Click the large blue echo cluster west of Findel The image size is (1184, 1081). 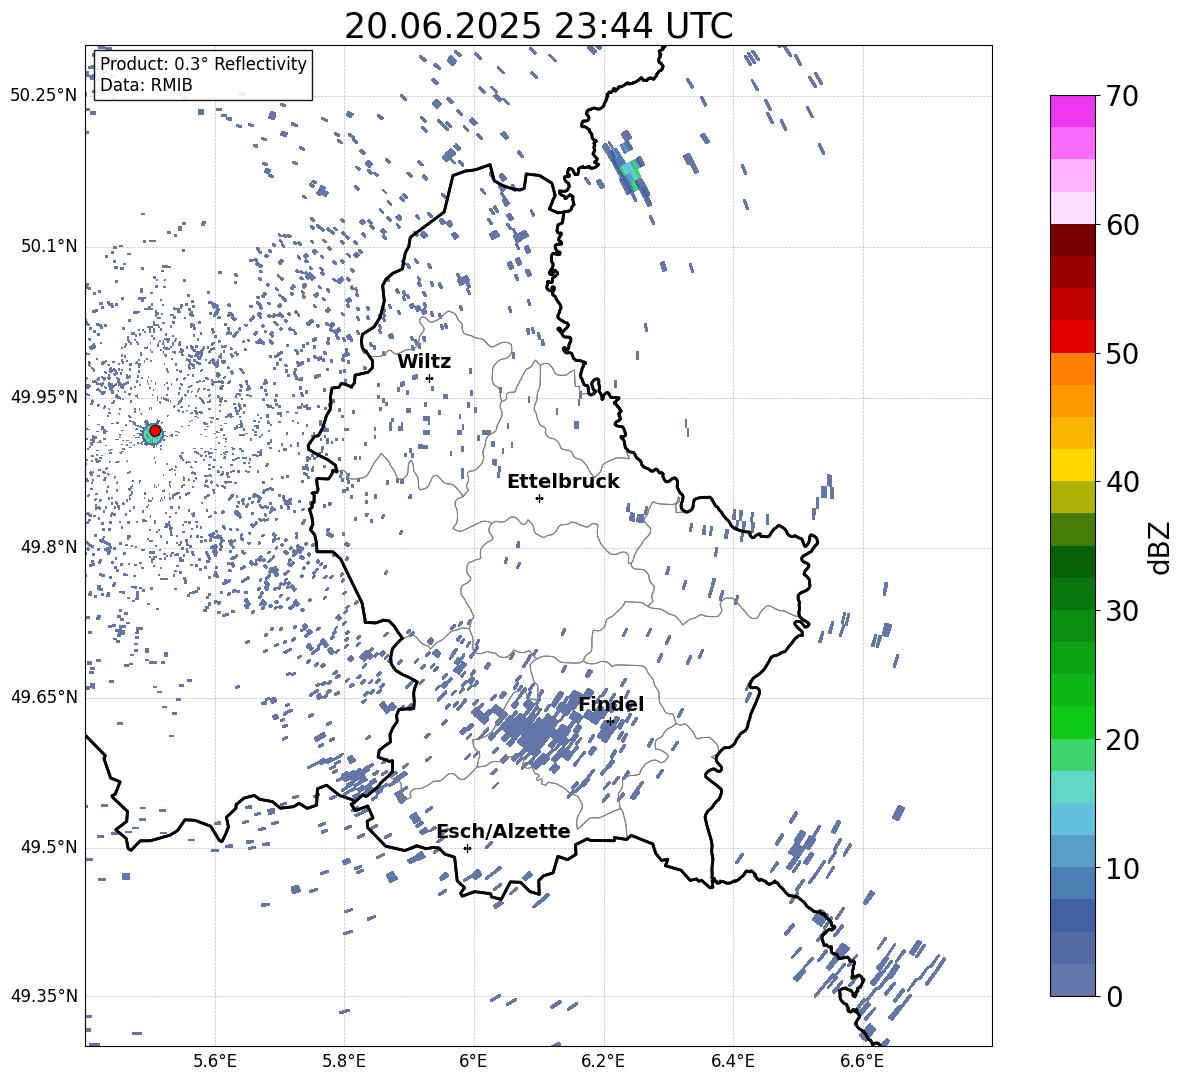538,731
